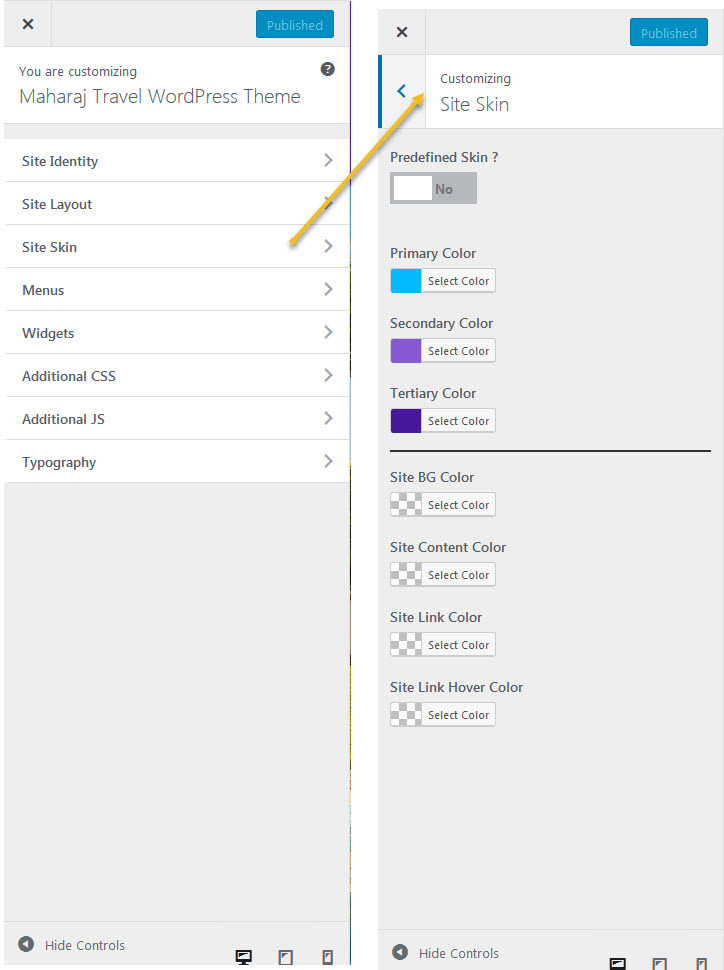The width and height of the screenshot is (724, 970).
Task: Switch to mobile preview in left panel
Action: tap(327, 957)
